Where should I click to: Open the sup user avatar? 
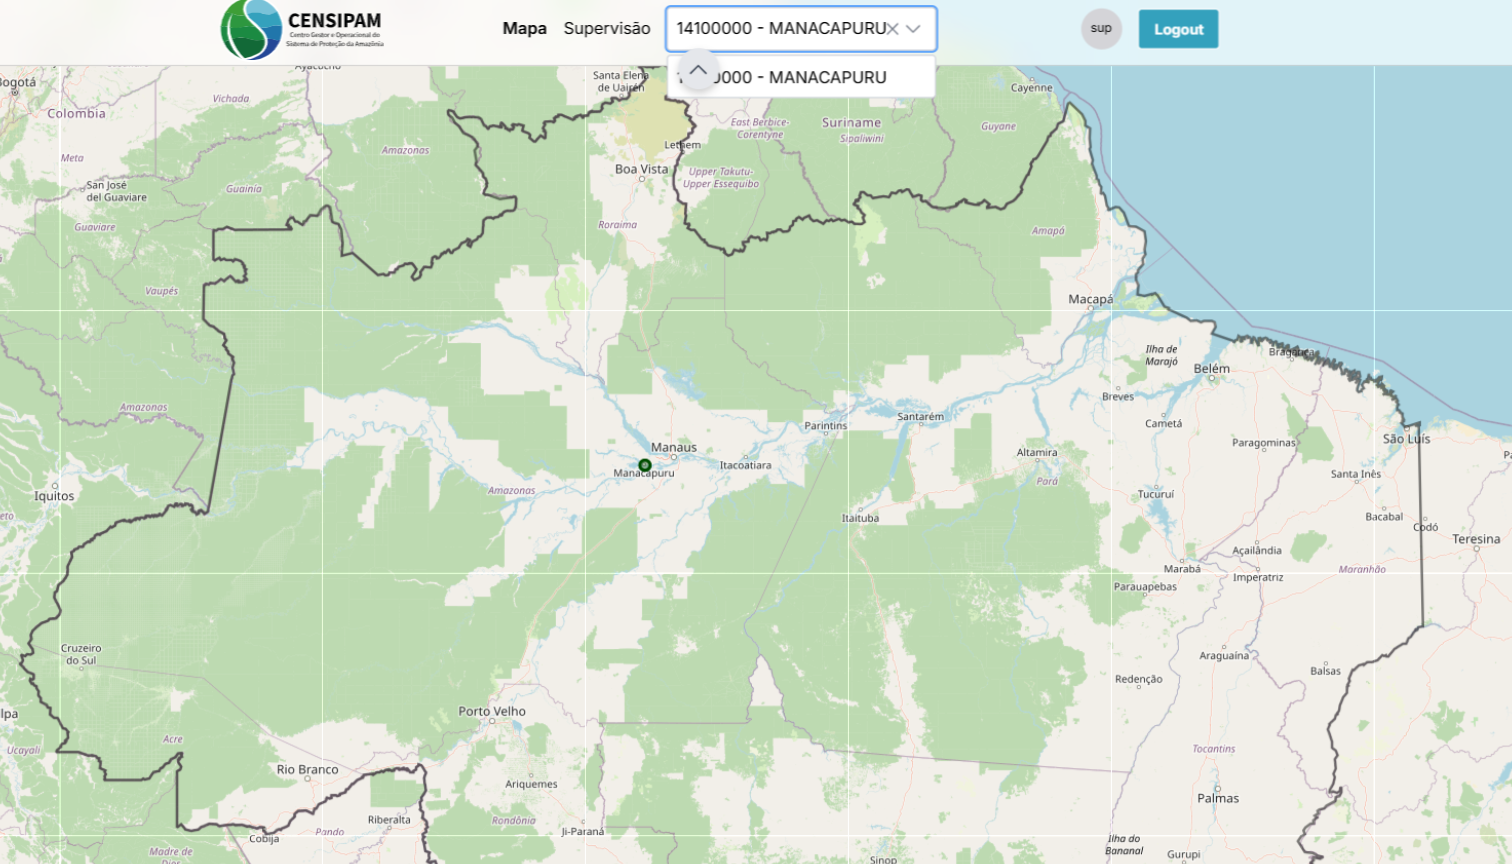point(1101,29)
